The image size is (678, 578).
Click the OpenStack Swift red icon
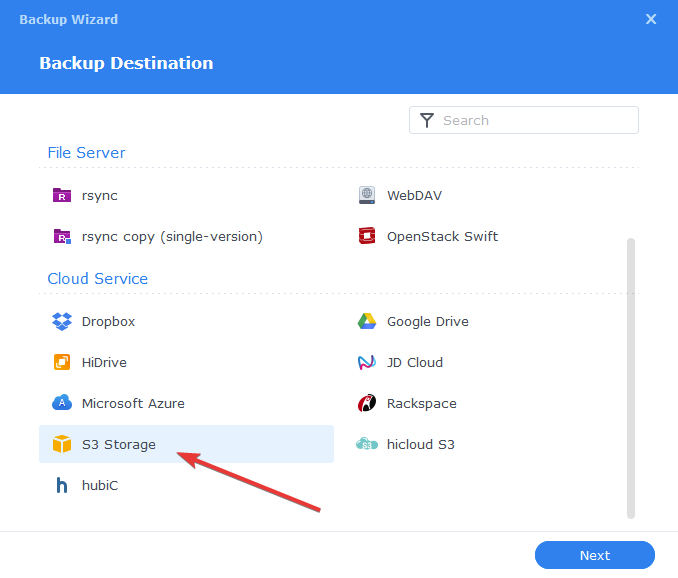point(367,236)
